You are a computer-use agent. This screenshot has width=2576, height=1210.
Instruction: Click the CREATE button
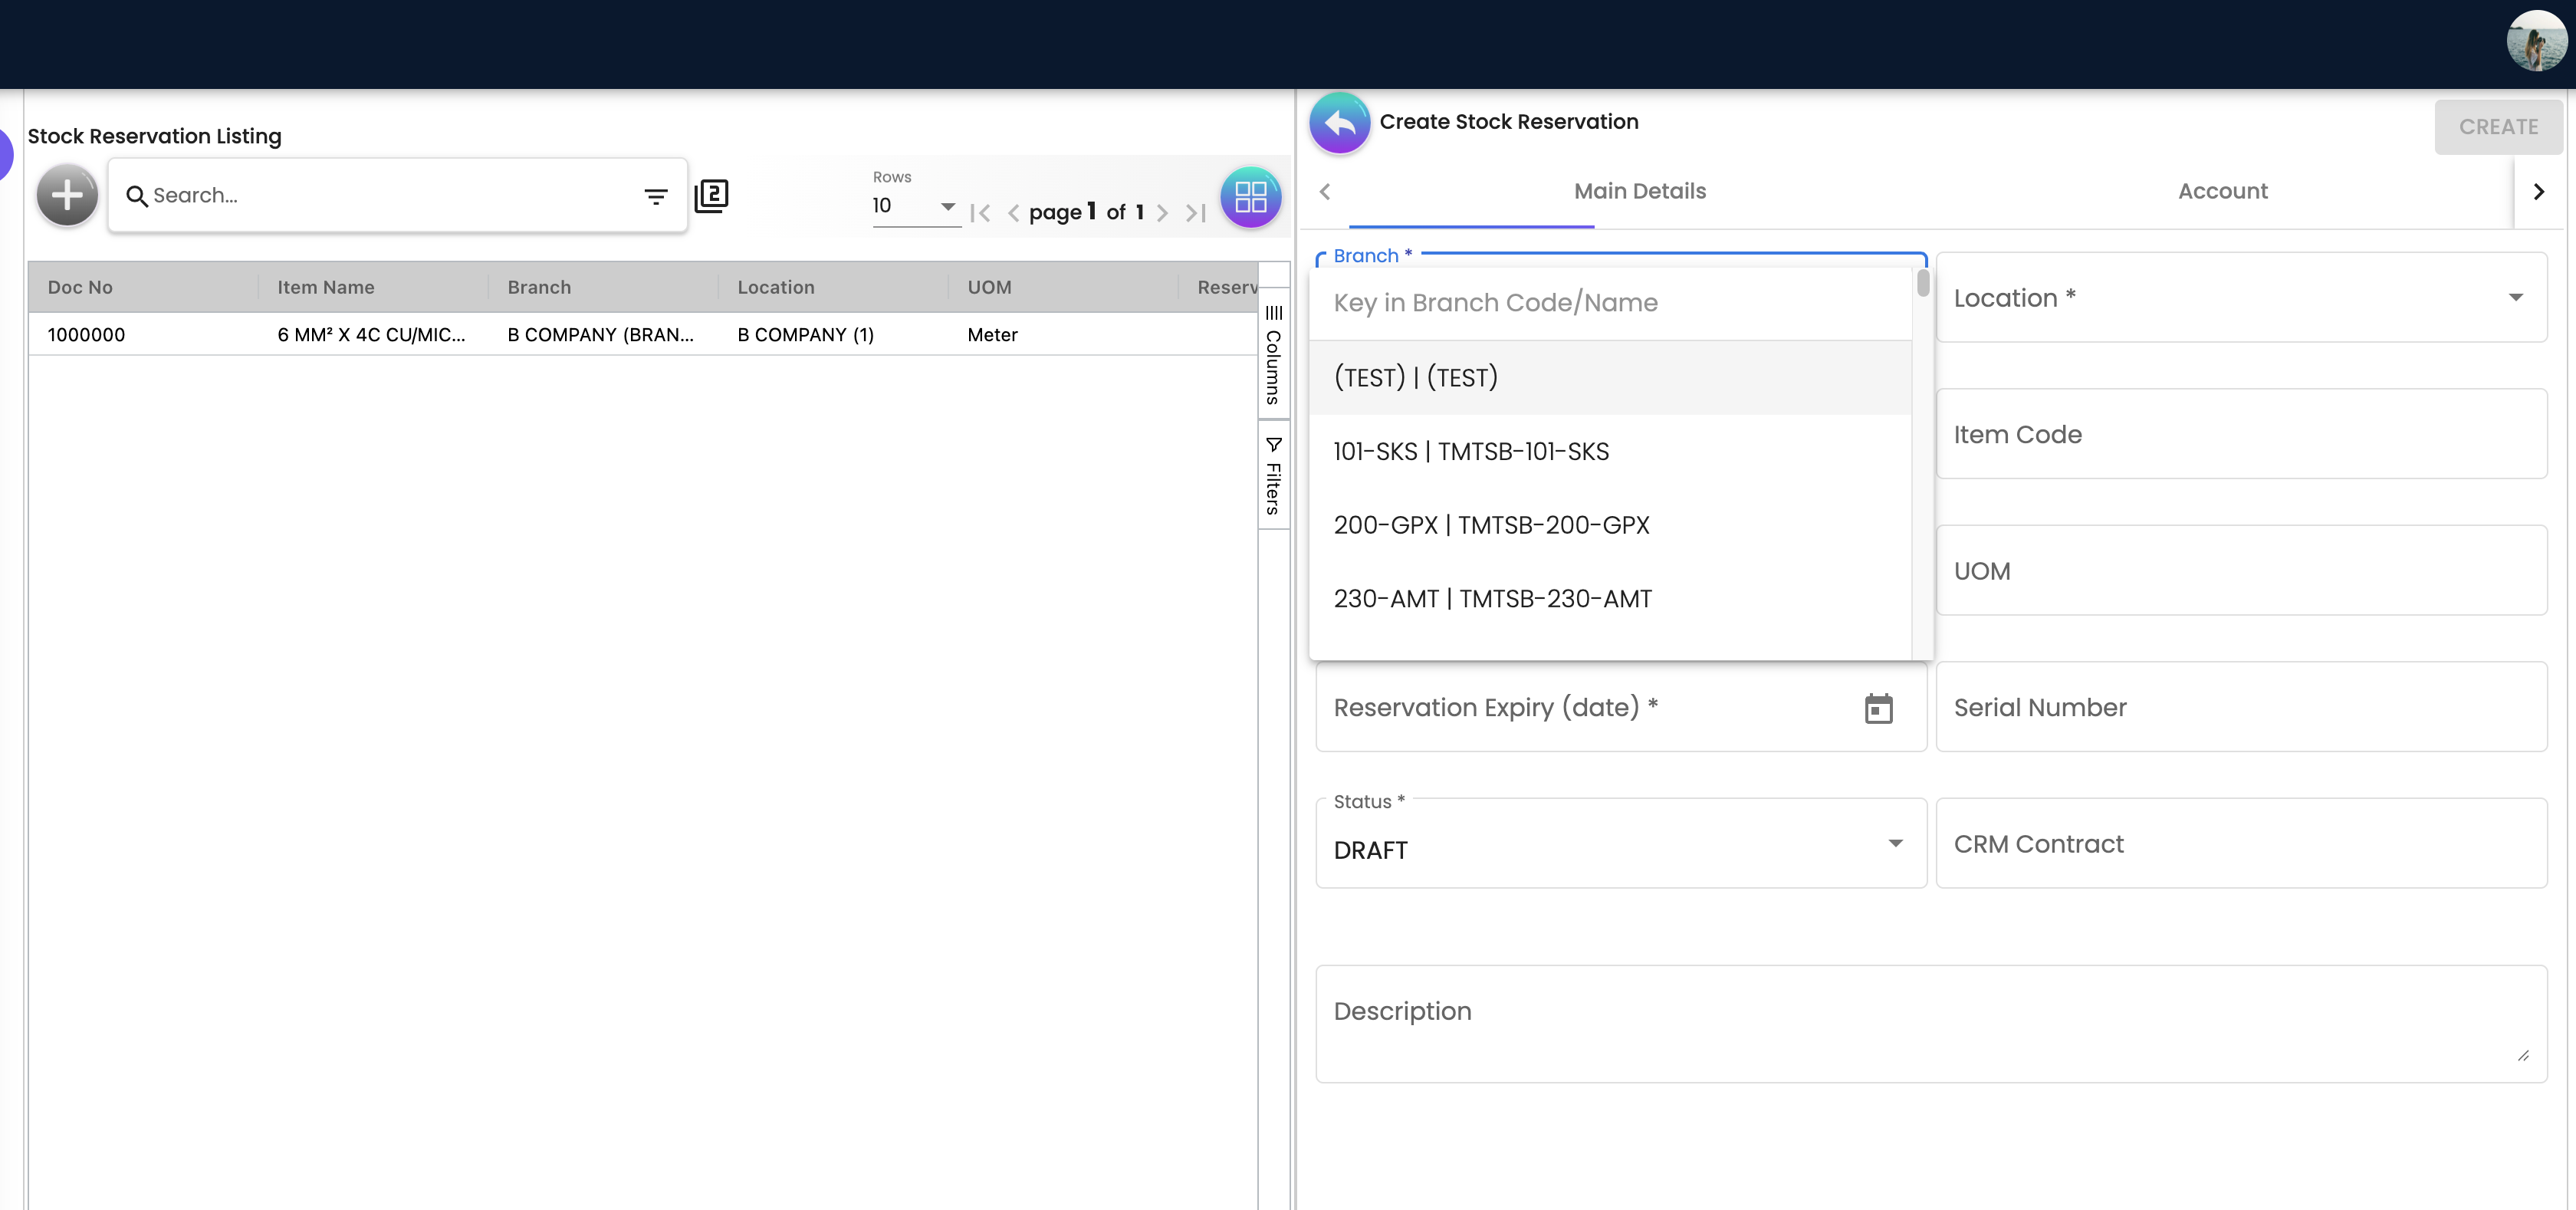pyautogui.click(x=2498, y=127)
